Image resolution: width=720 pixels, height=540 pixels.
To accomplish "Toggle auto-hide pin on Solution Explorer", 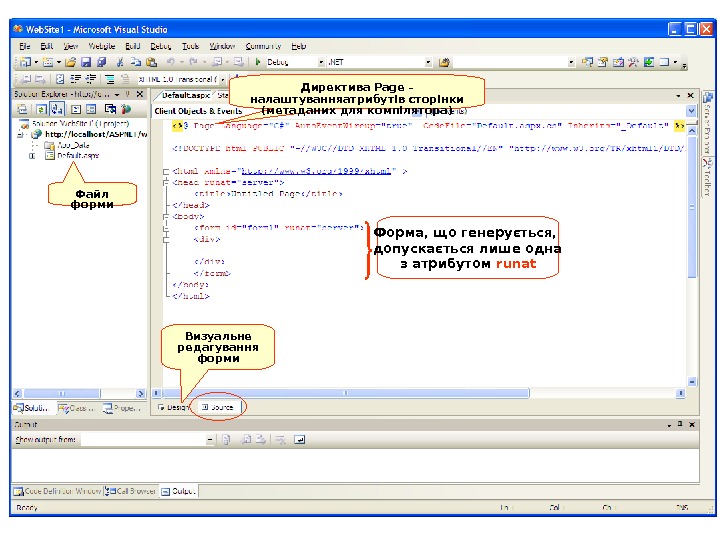I will coord(128,94).
